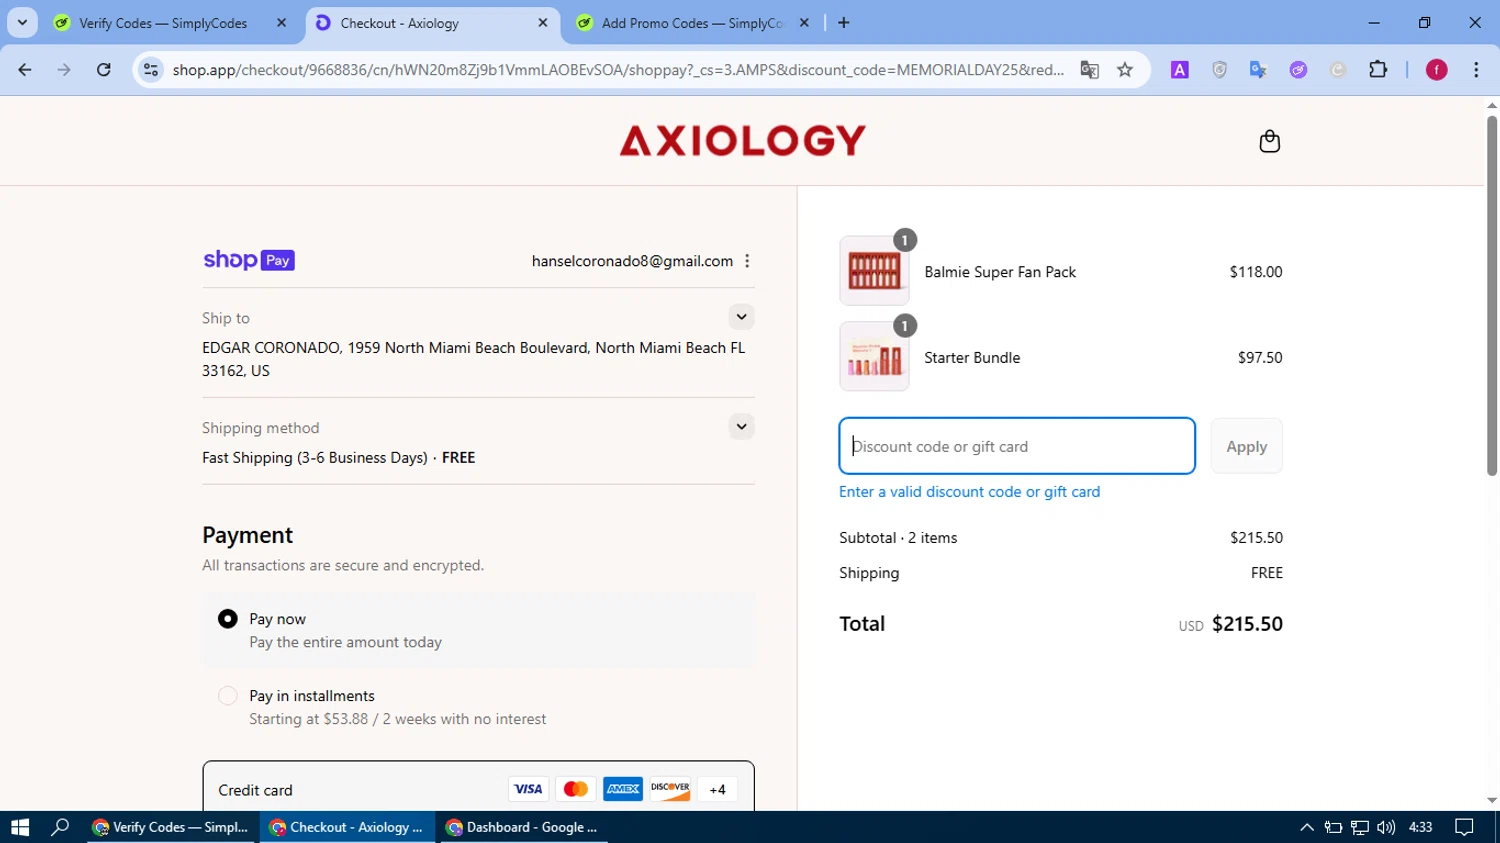Image resolution: width=1500 pixels, height=843 pixels.
Task: Expand the Shipping method section
Action: coord(741,427)
